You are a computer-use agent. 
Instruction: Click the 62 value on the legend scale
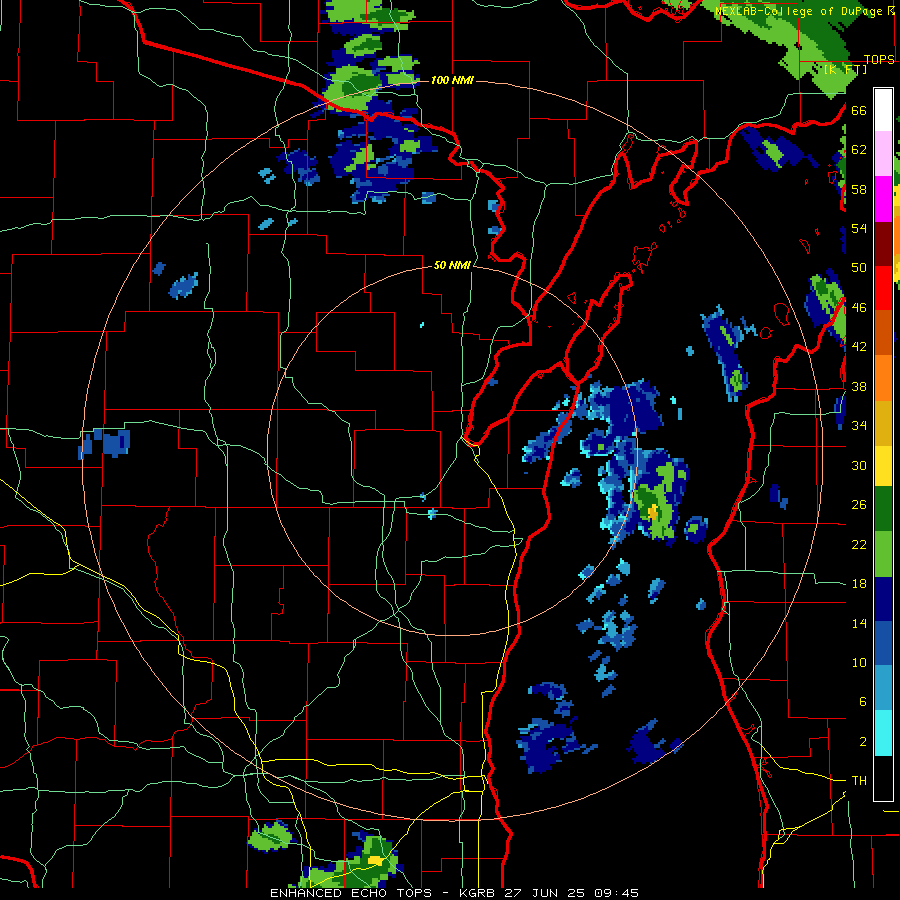859,150
